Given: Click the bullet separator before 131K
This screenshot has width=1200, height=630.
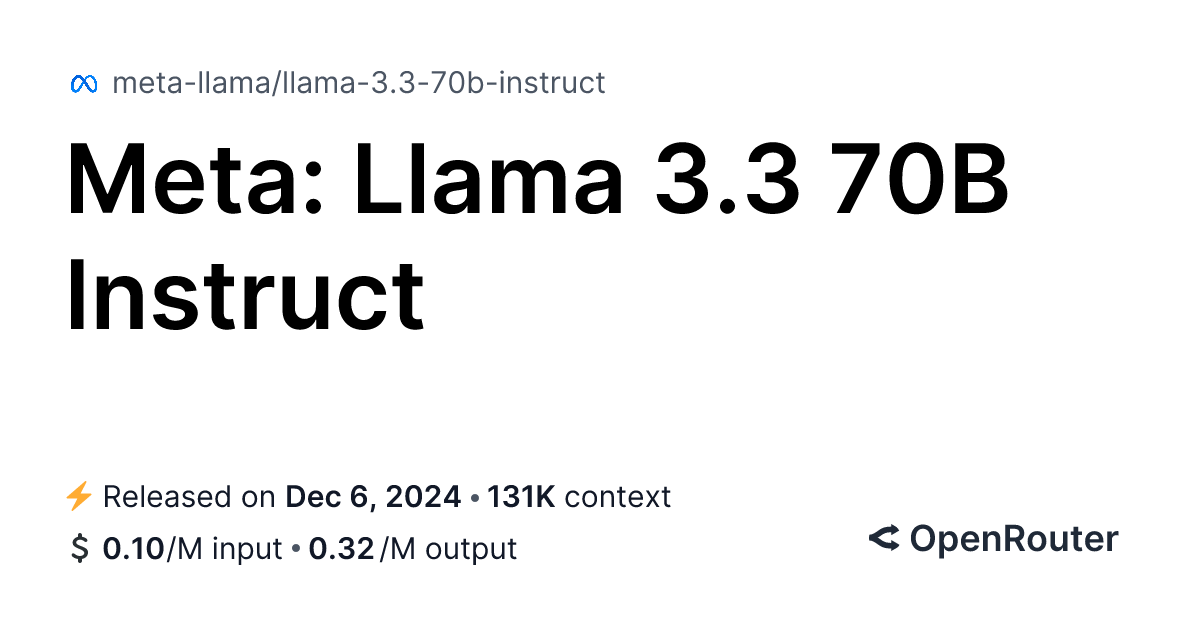Looking at the screenshot, I should 474,497.
